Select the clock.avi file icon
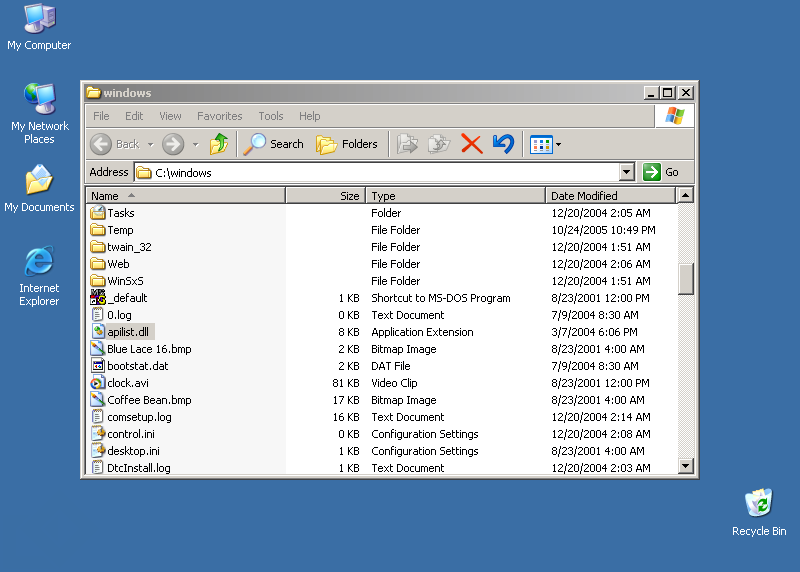The height and width of the screenshot is (572, 800). point(98,383)
